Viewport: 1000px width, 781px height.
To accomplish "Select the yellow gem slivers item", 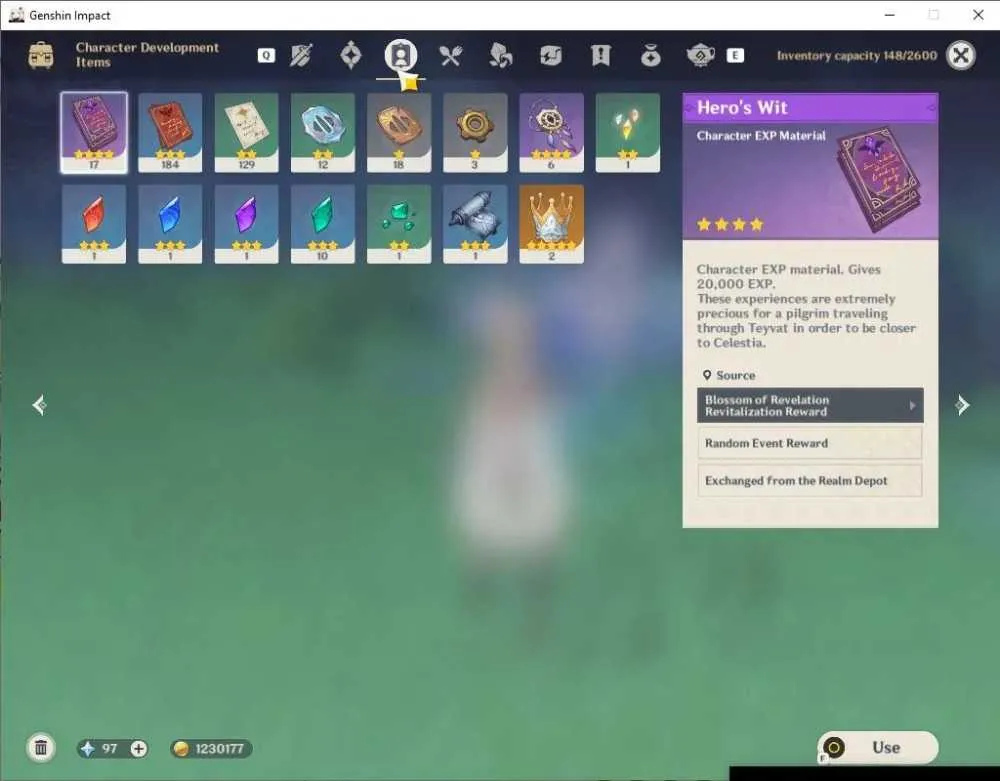I will coord(628,133).
